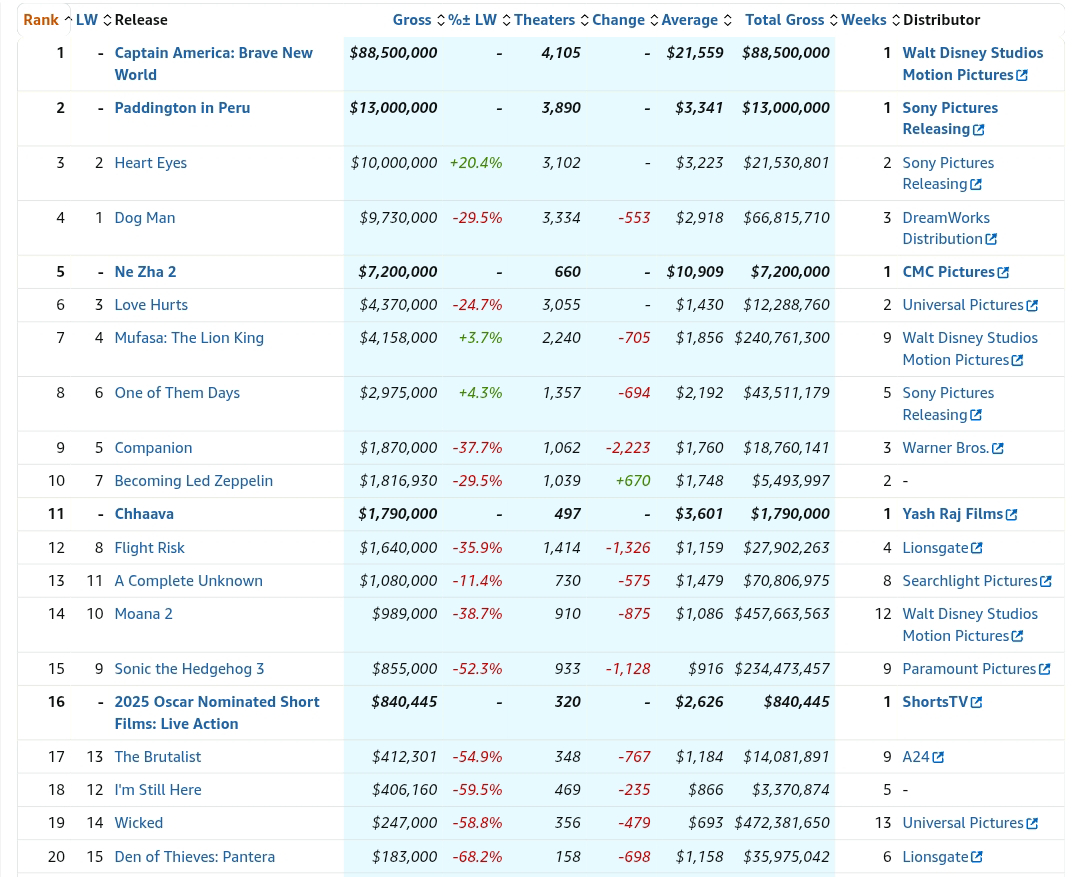
Task: Go to Sonic the Hedgehog 3 page
Action: click(x=189, y=670)
